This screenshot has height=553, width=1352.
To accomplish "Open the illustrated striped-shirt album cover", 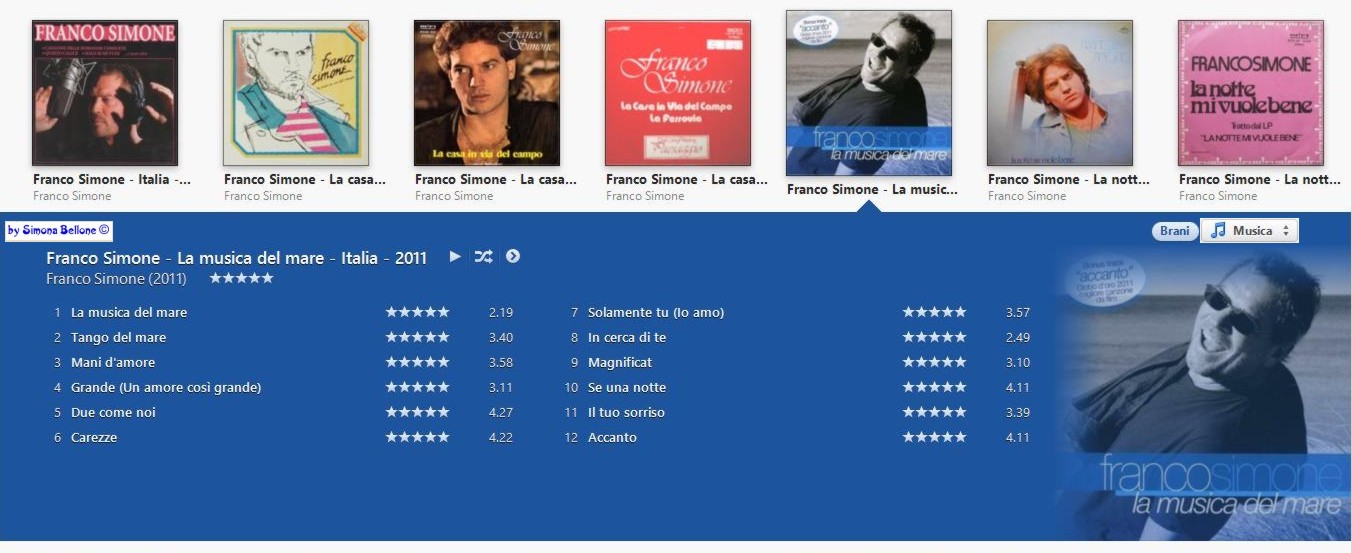I will [x=296, y=93].
